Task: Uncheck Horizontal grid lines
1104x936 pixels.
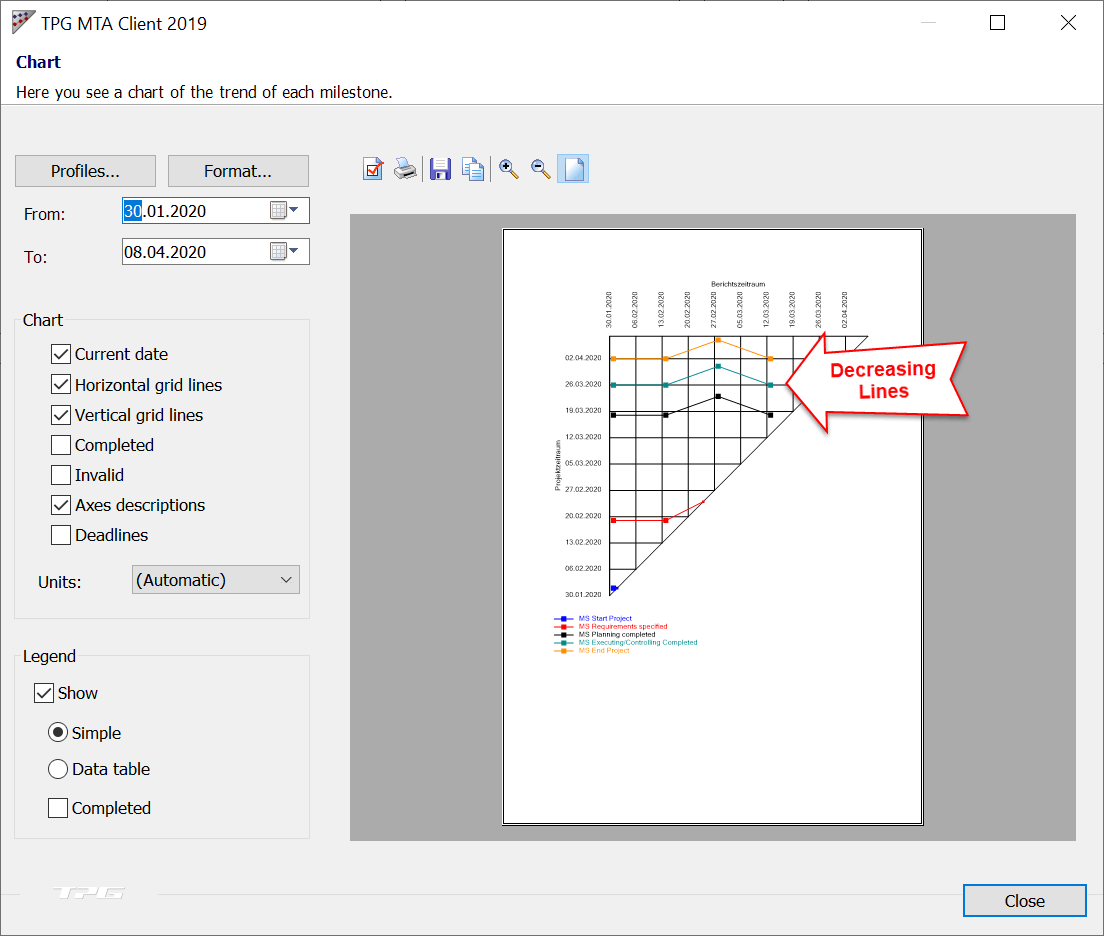Action: pos(61,385)
